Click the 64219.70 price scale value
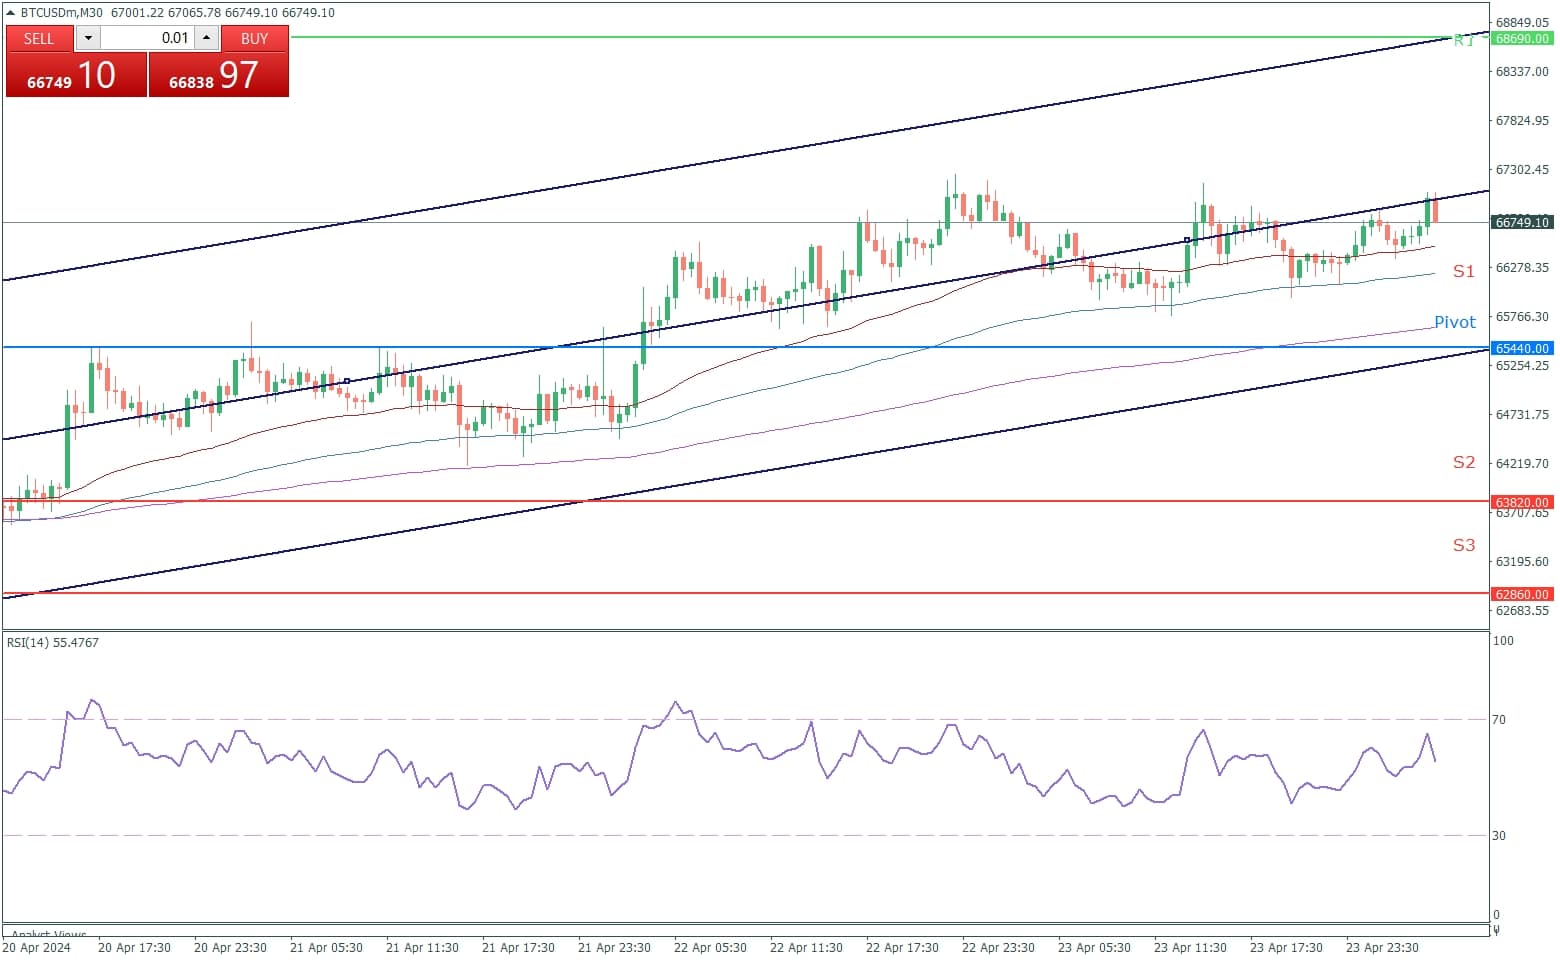Screen dimensions: 1560x960 (x=1522, y=463)
